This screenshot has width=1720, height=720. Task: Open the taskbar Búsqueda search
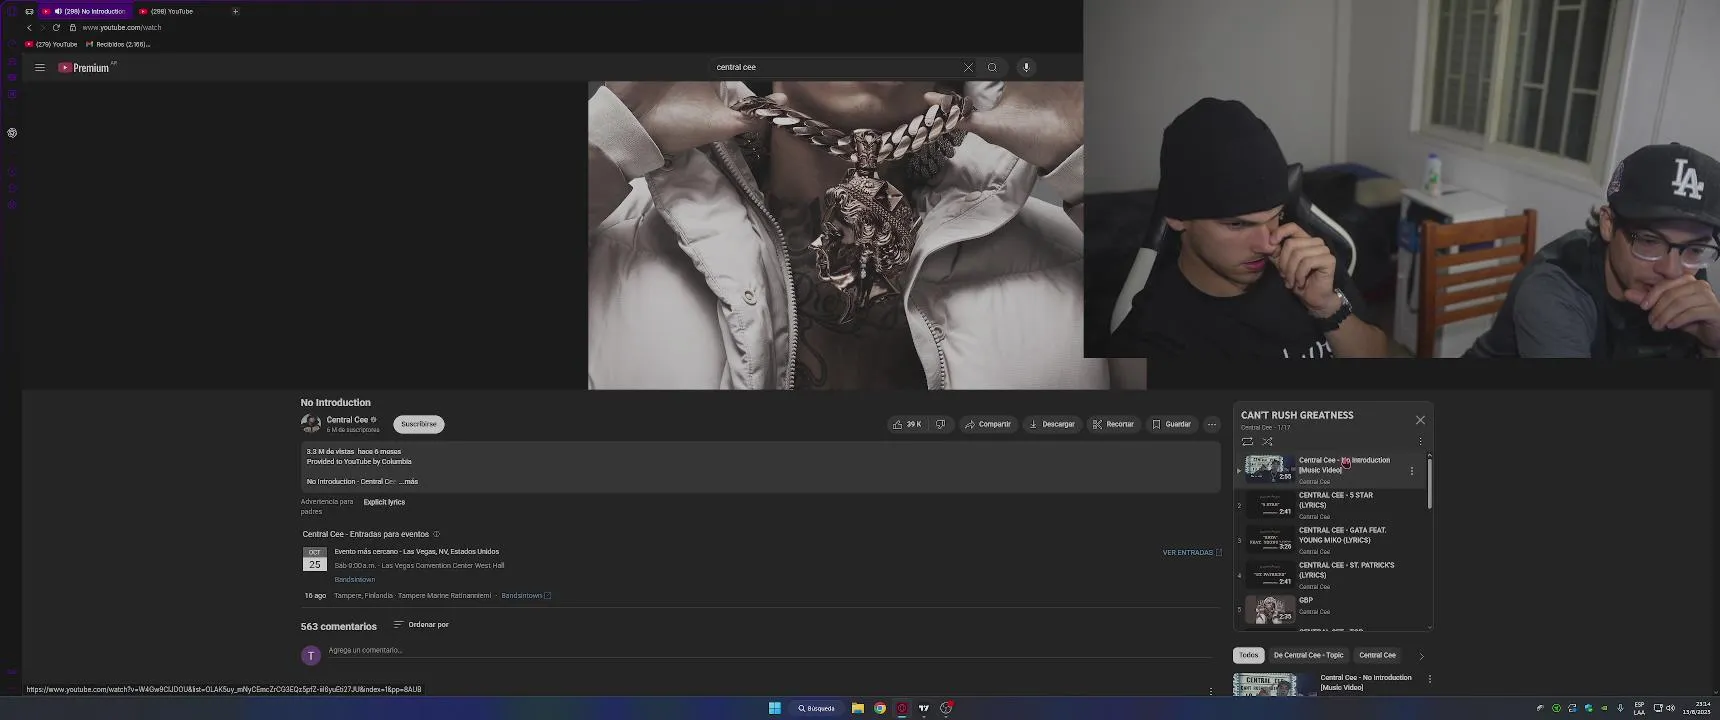(816, 708)
